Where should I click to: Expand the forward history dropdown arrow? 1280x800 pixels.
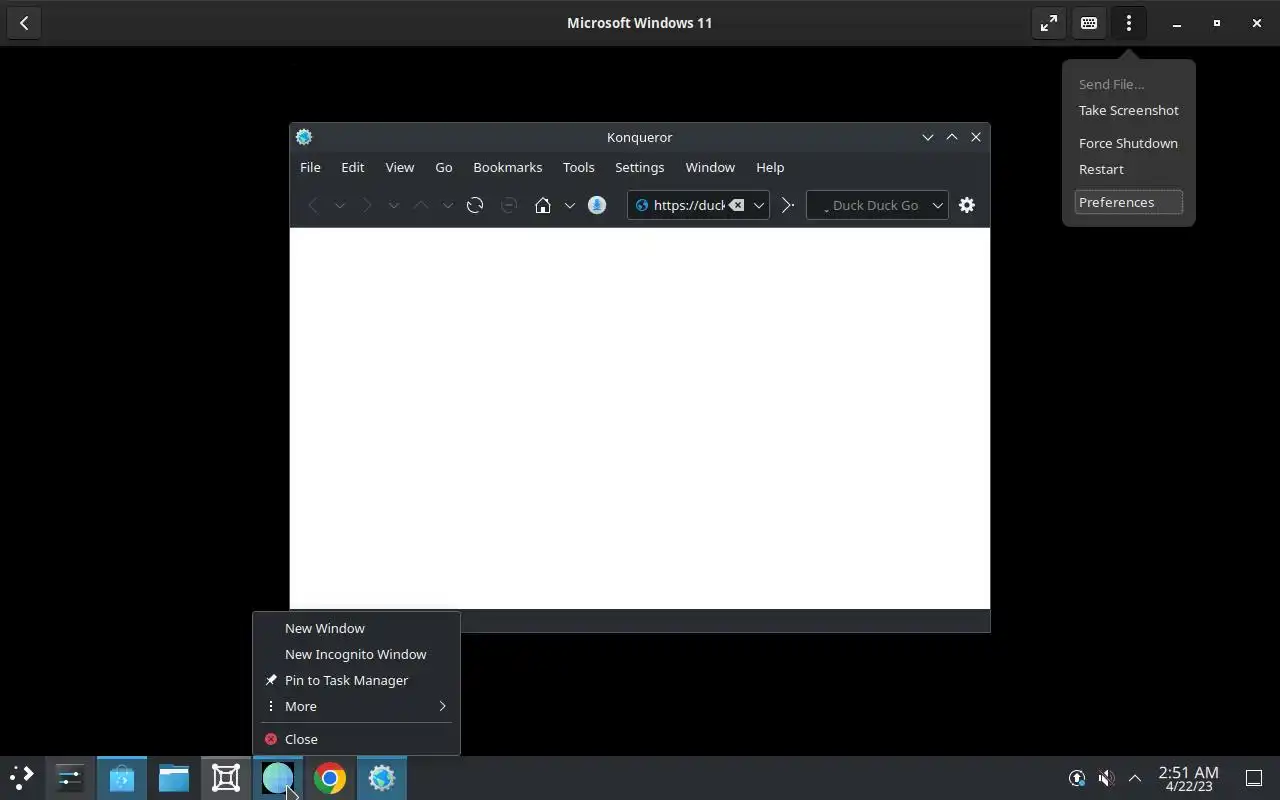pyautogui.click(x=394, y=205)
